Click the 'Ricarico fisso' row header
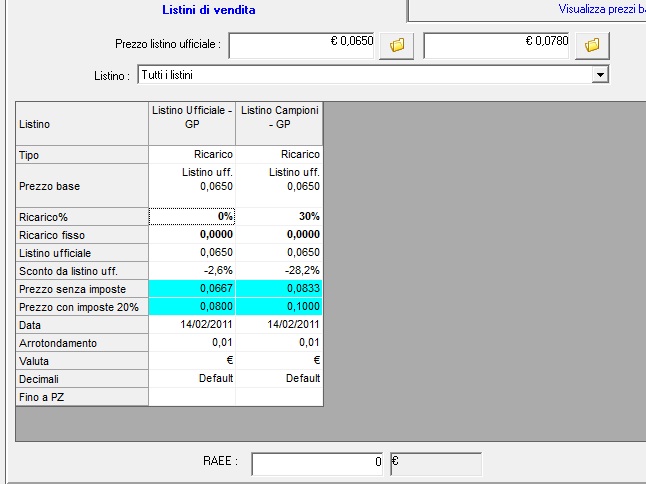The image size is (646, 484). pyautogui.click(x=82, y=235)
